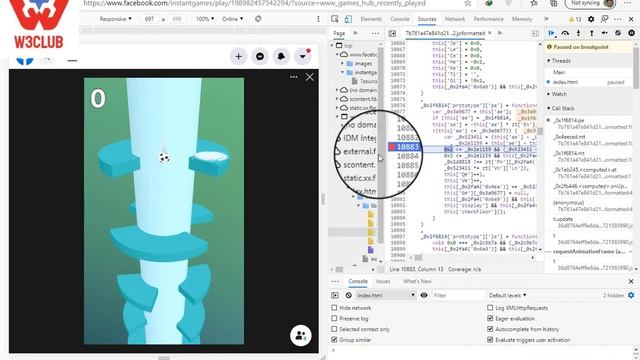Open DevTools settings gear in top bar
Screen dimensions: 640x360
591,19
